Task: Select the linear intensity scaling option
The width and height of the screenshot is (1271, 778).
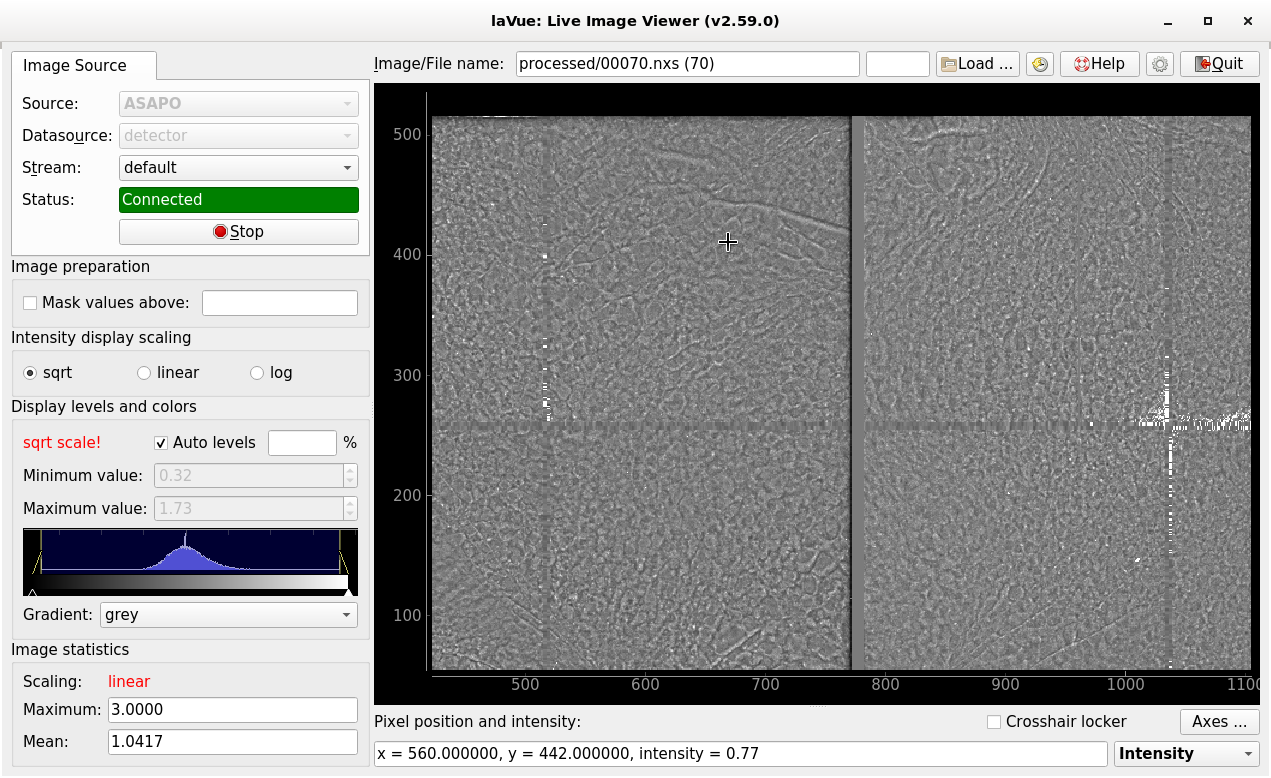Action: click(x=144, y=373)
